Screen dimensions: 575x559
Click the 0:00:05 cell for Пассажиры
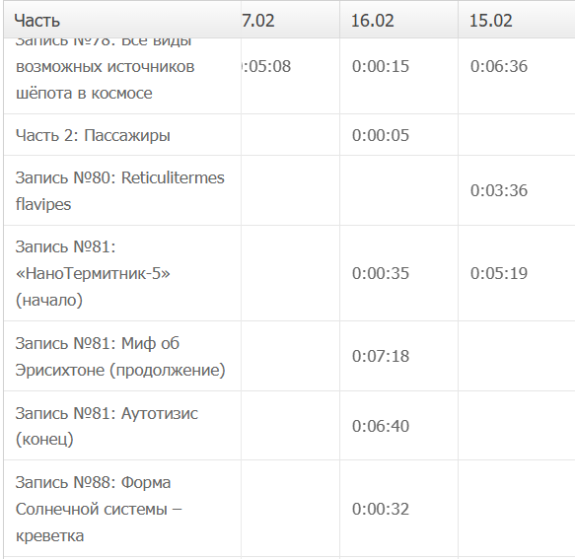point(380,135)
